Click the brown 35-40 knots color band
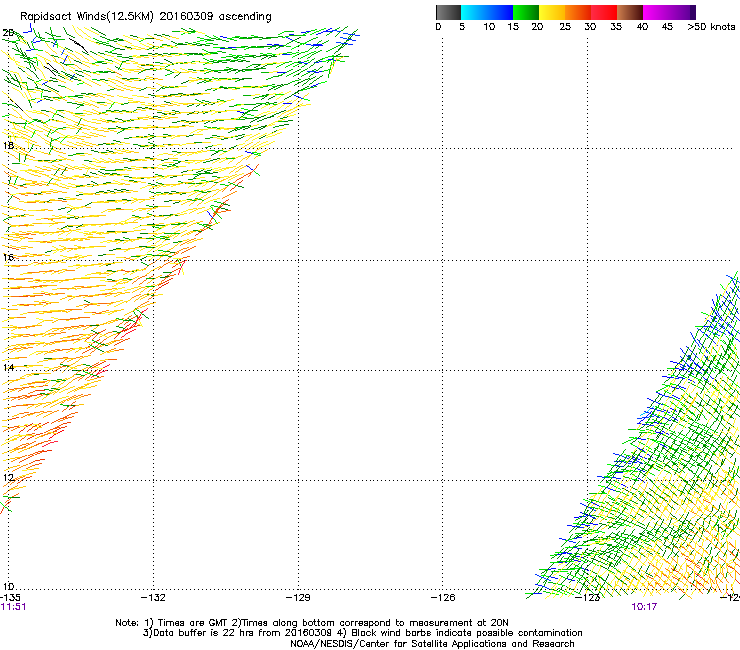 (630, 12)
